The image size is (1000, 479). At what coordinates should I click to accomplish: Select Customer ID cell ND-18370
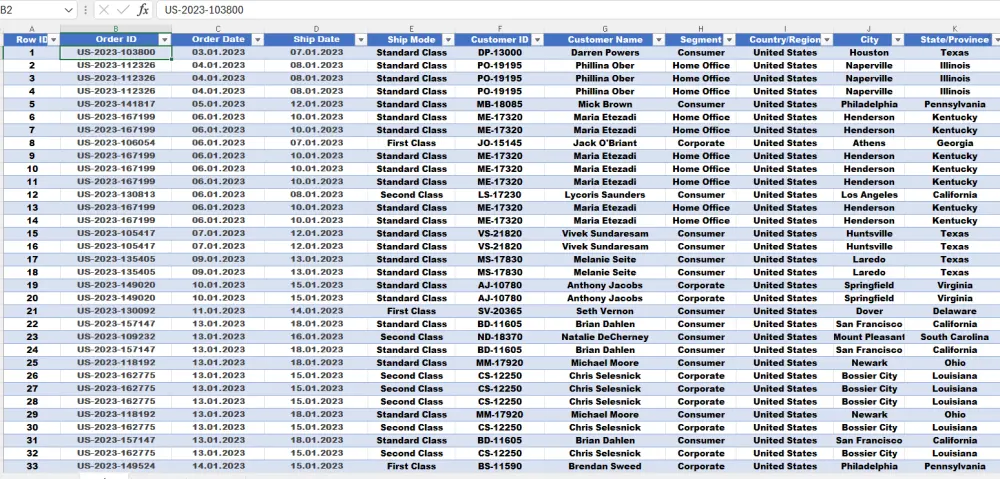pos(499,337)
